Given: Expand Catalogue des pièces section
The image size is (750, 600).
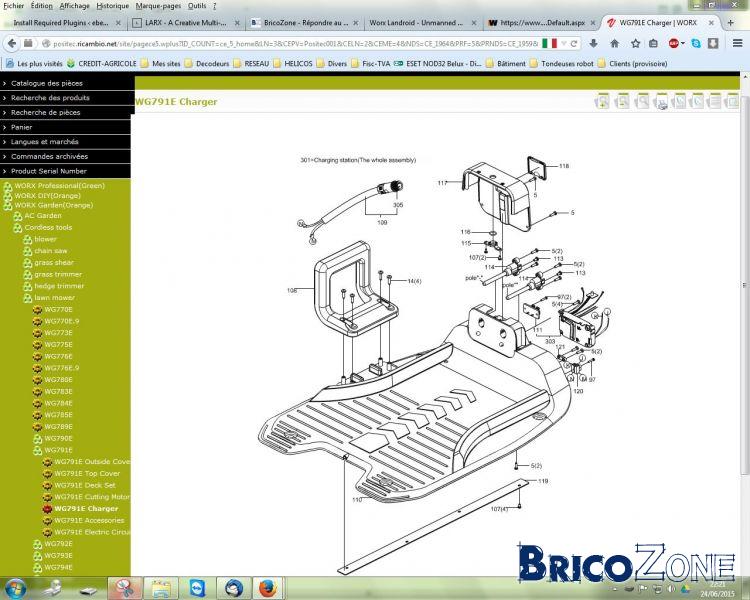Looking at the screenshot, I should tap(66, 83).
